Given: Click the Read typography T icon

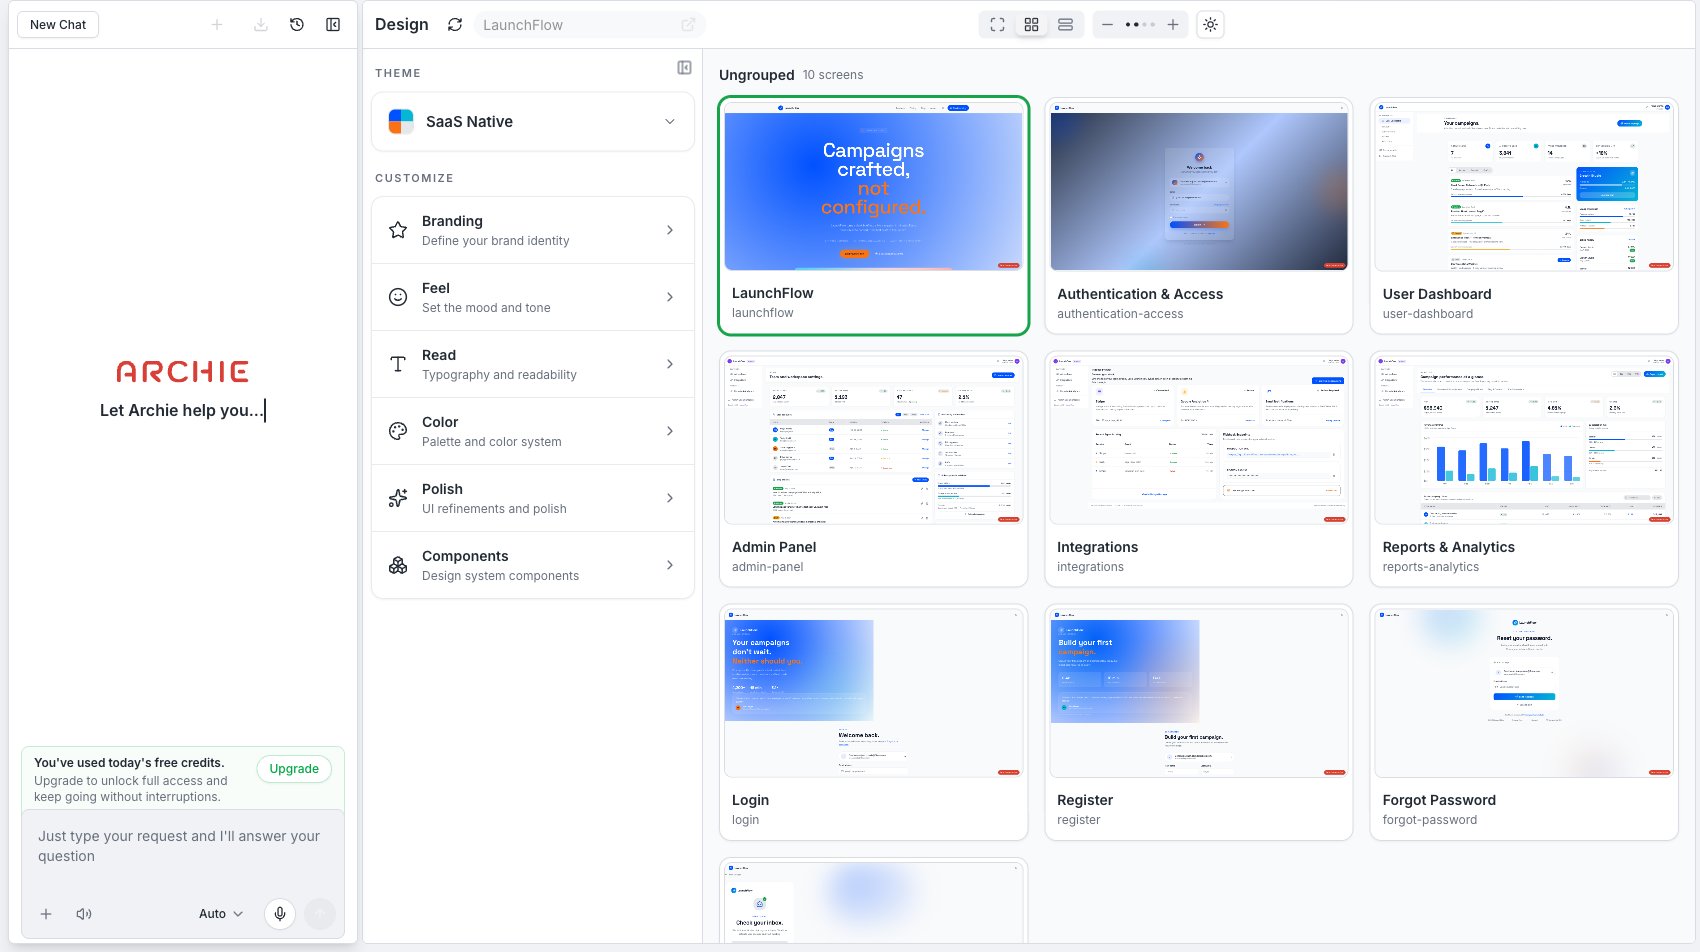Looking at the screenshot, I should point(398,364).
